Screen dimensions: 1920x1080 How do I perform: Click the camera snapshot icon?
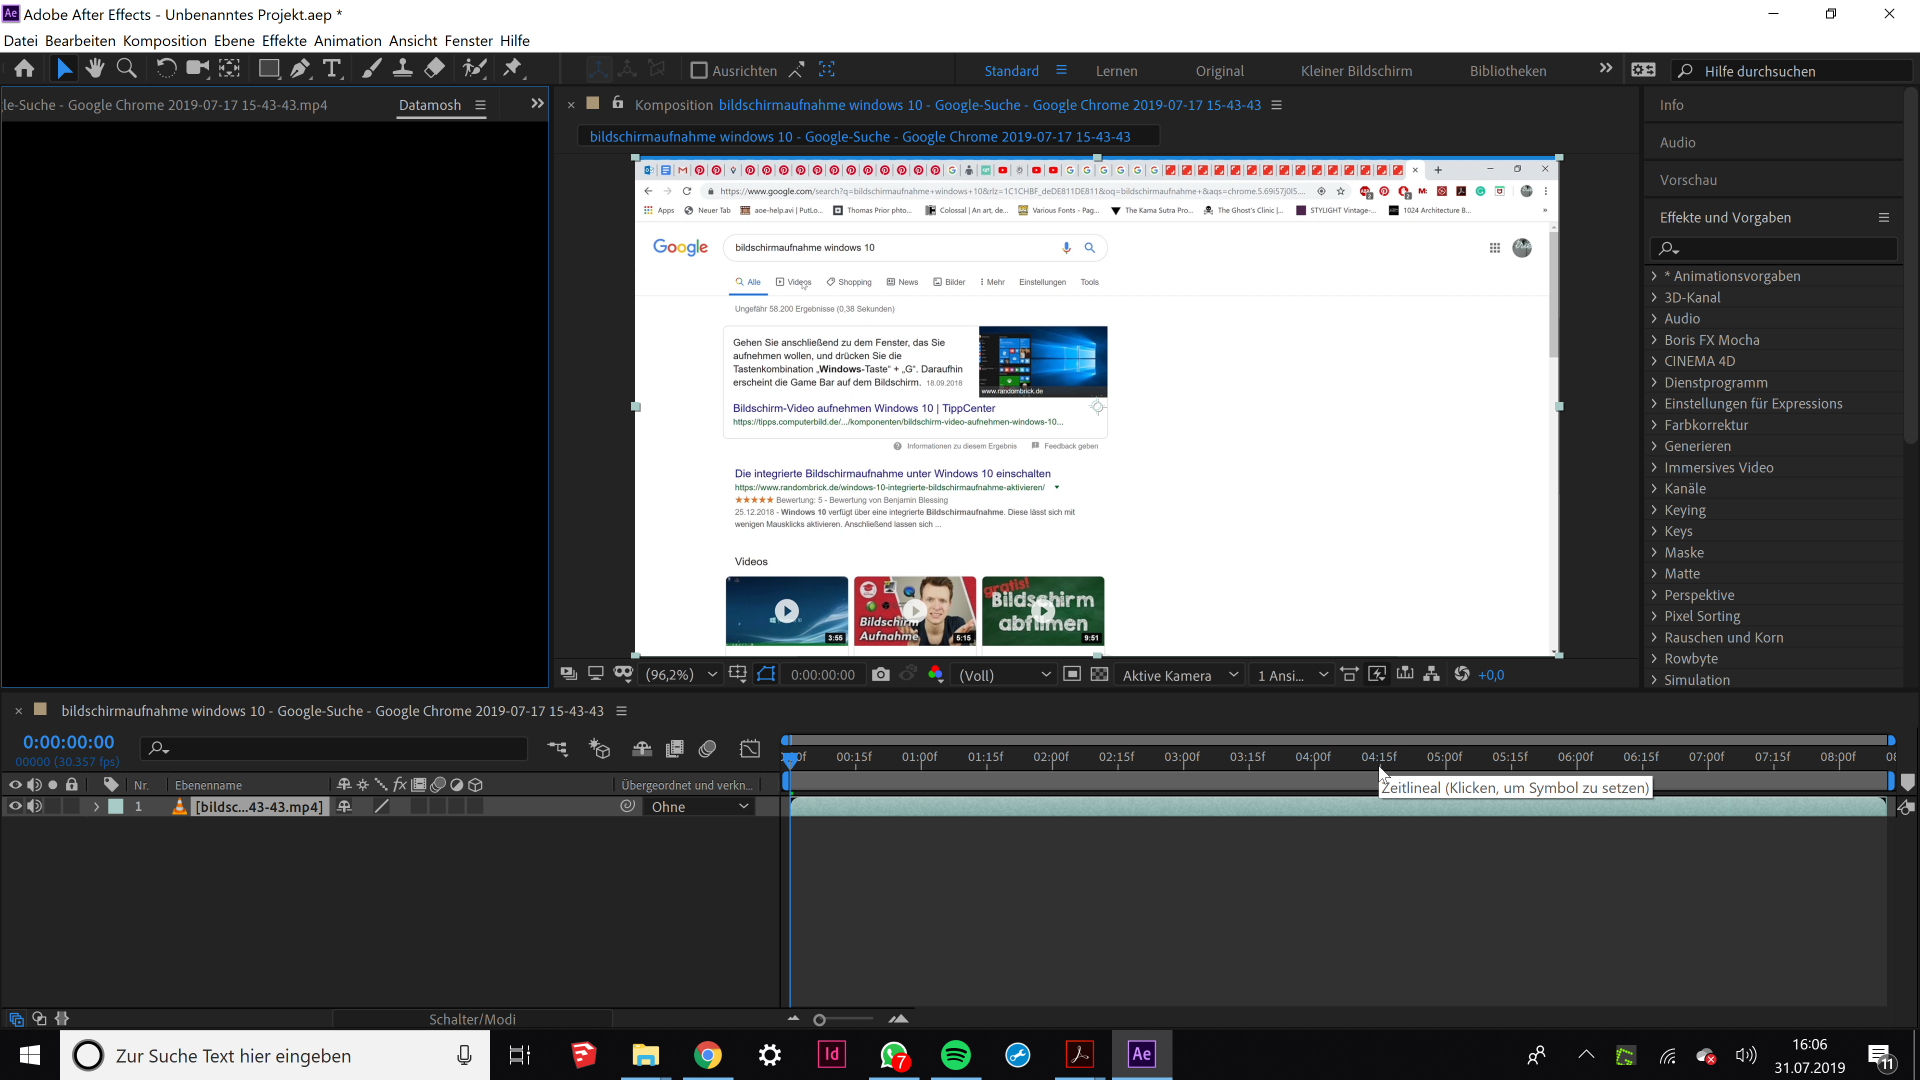coord(880,674)
